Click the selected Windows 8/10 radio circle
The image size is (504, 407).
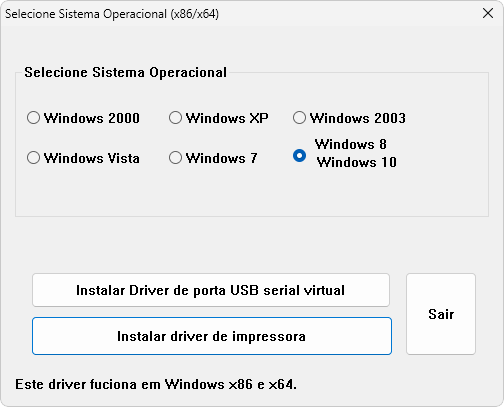[299, 156]
